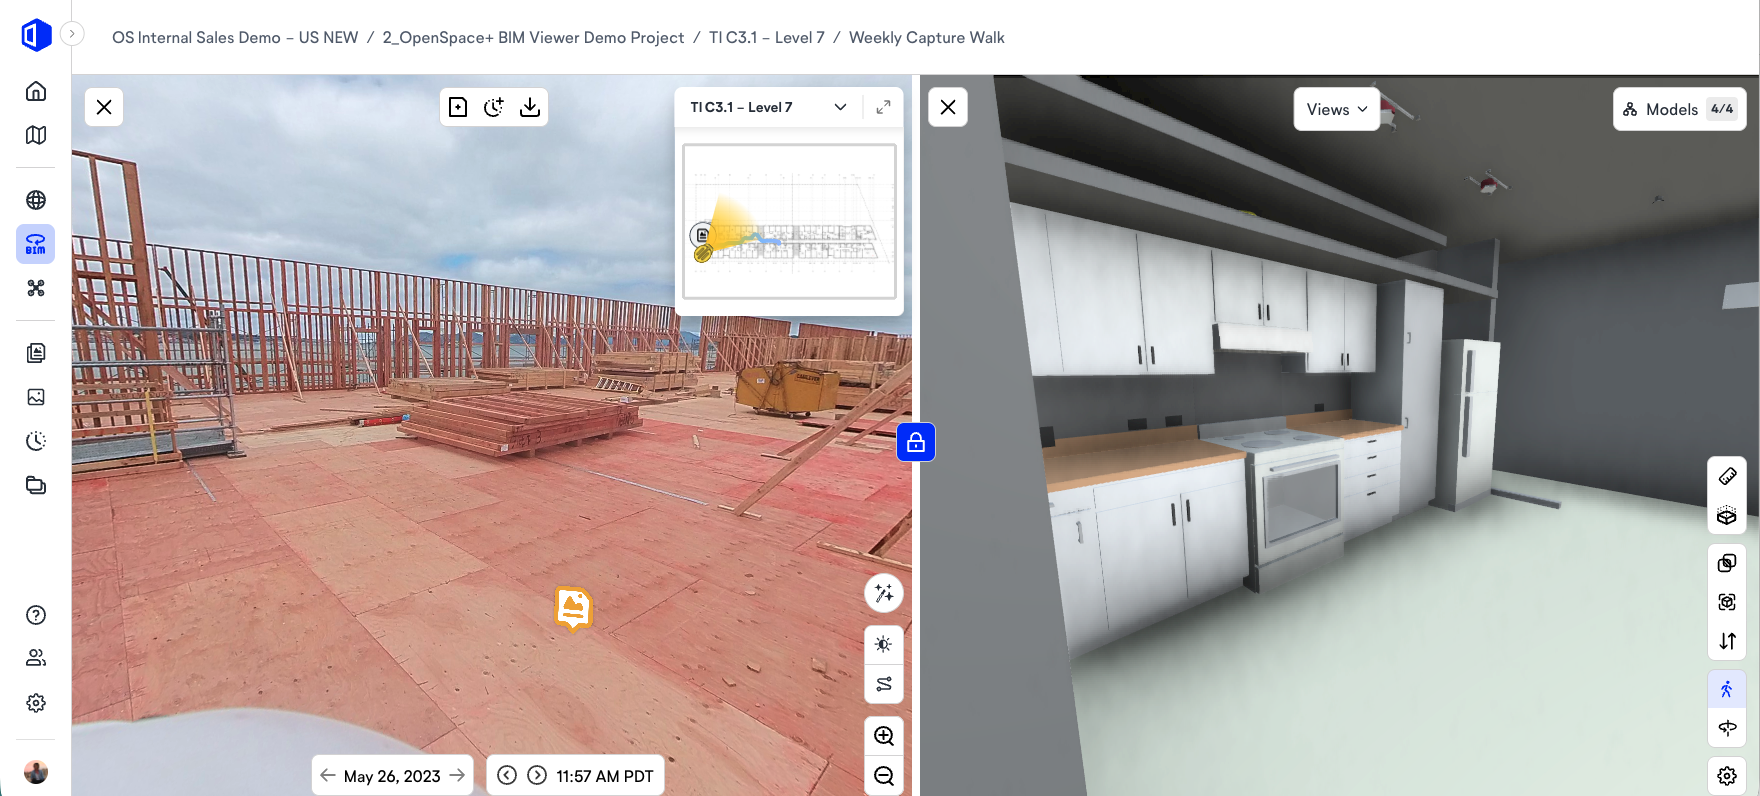
Task: Click the compare captures clock-plus icon
Action: pos(494,107)
